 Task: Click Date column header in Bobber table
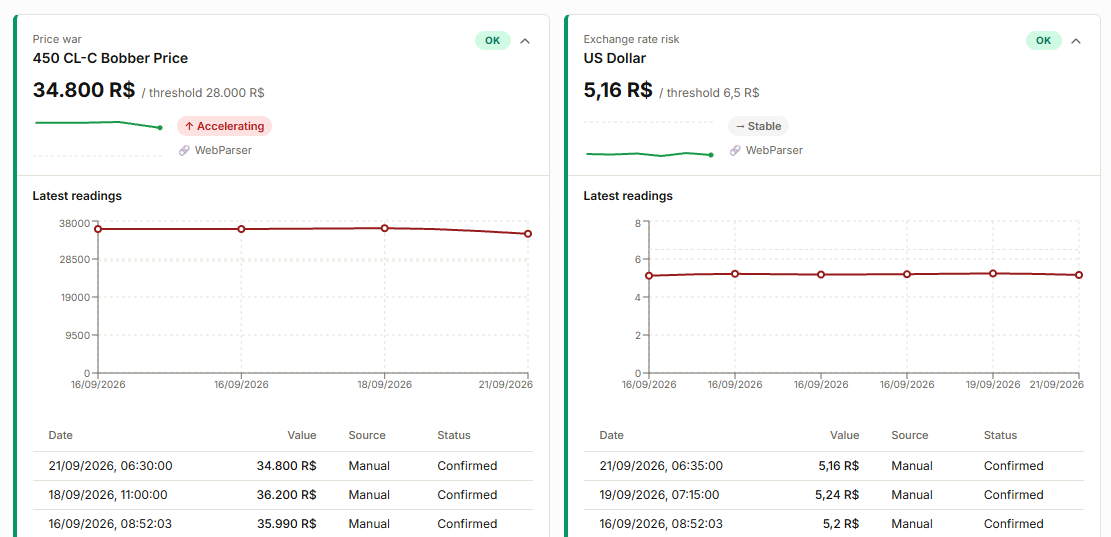(x=60, y=435)
